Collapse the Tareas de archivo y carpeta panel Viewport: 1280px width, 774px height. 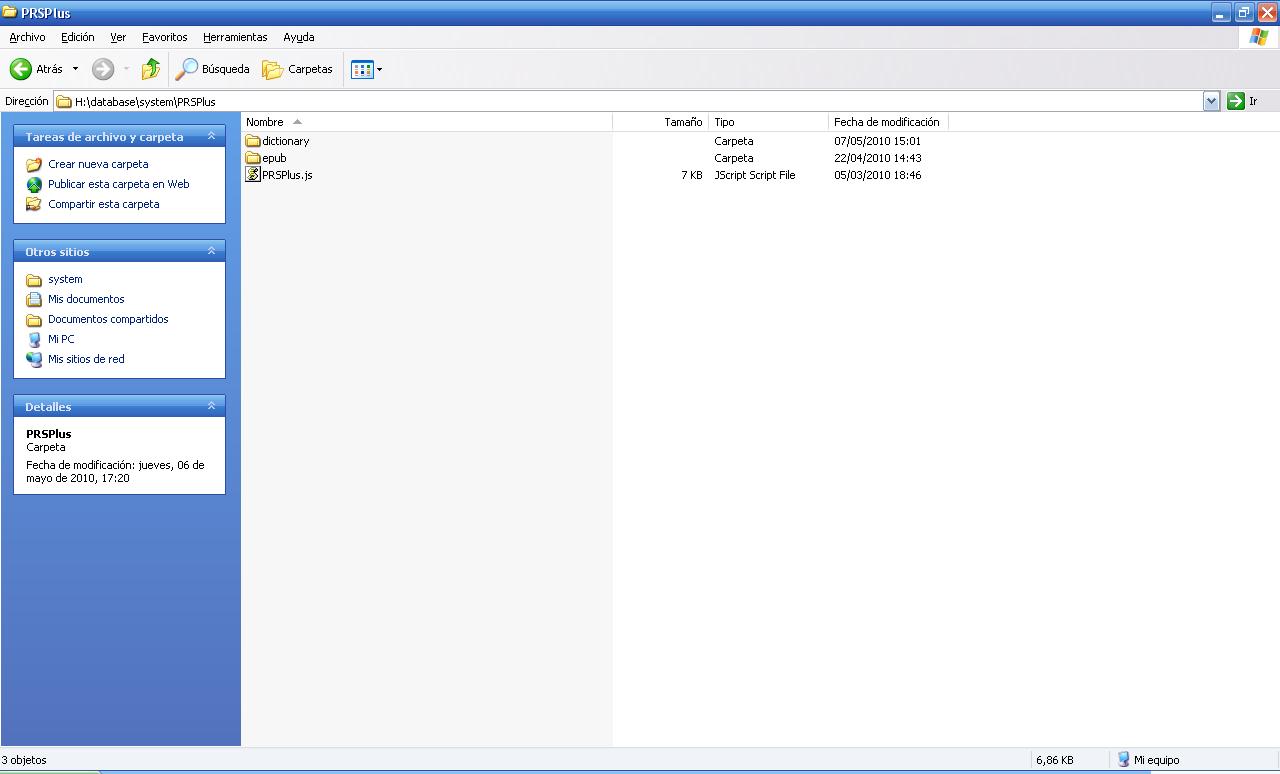211,136
